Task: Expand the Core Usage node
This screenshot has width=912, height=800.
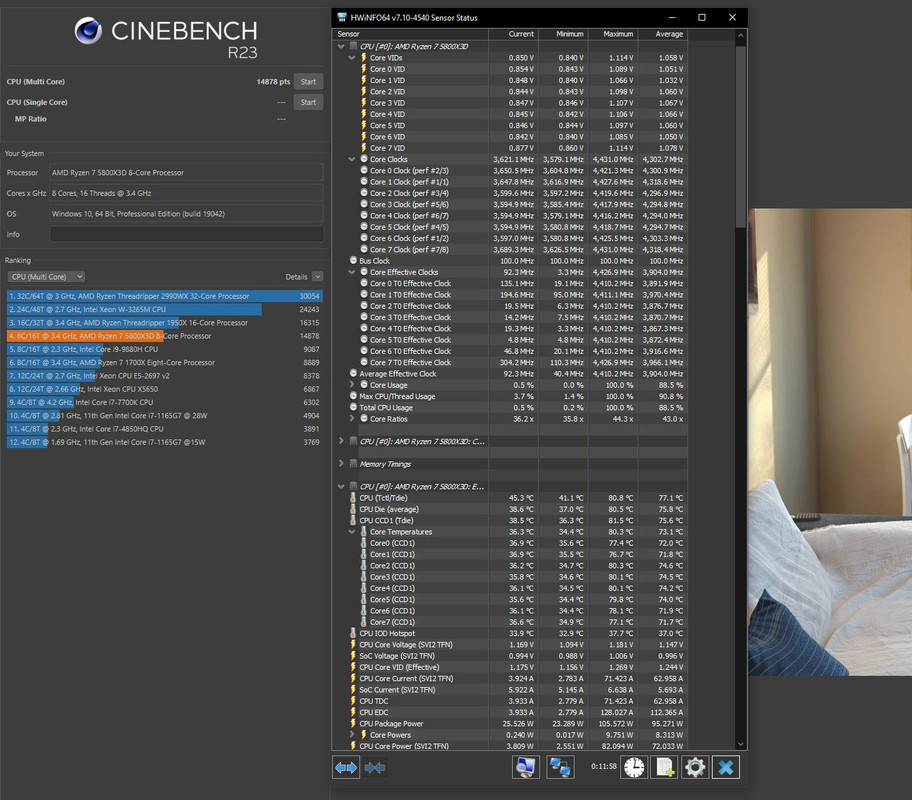Action: 351,385
